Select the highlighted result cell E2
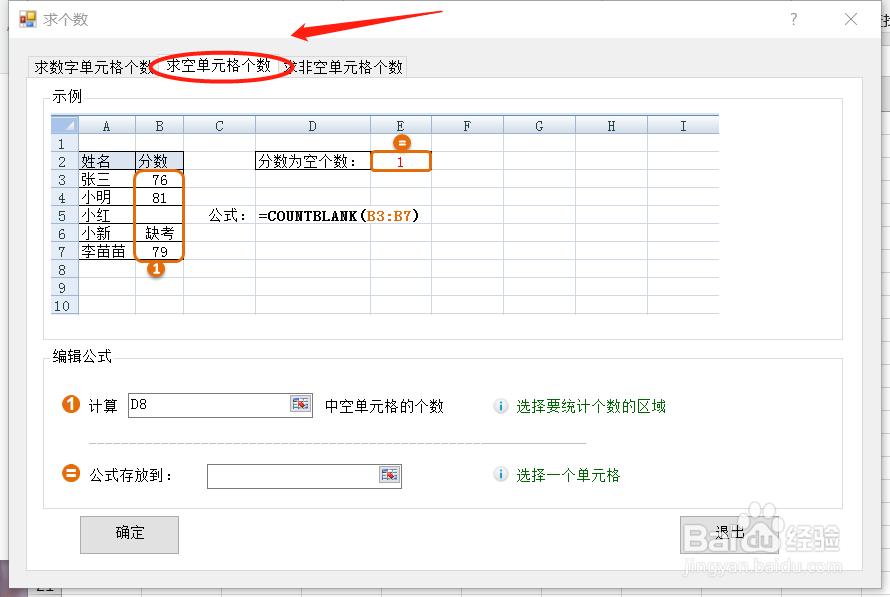Viewport: 890px width, 597px height. (x=401, y=160)
